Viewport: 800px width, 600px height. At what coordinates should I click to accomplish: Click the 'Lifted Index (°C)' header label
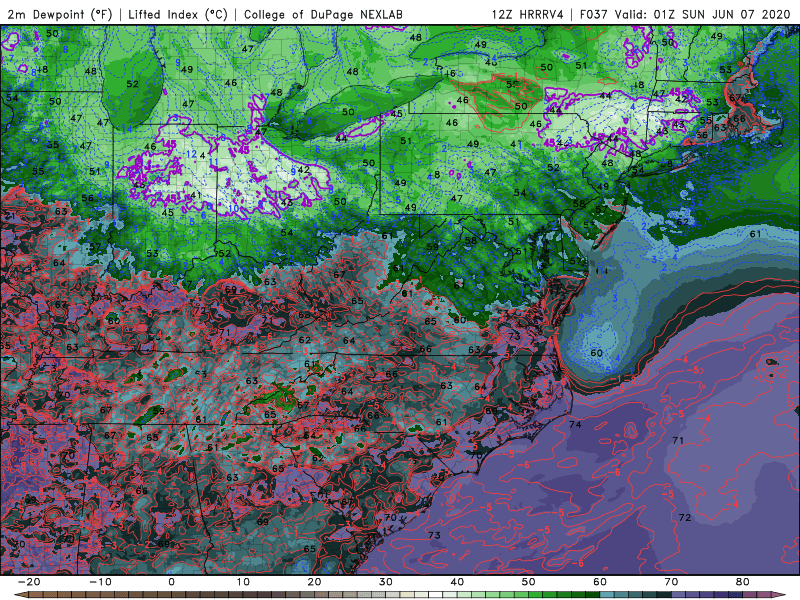coord(178,14)
